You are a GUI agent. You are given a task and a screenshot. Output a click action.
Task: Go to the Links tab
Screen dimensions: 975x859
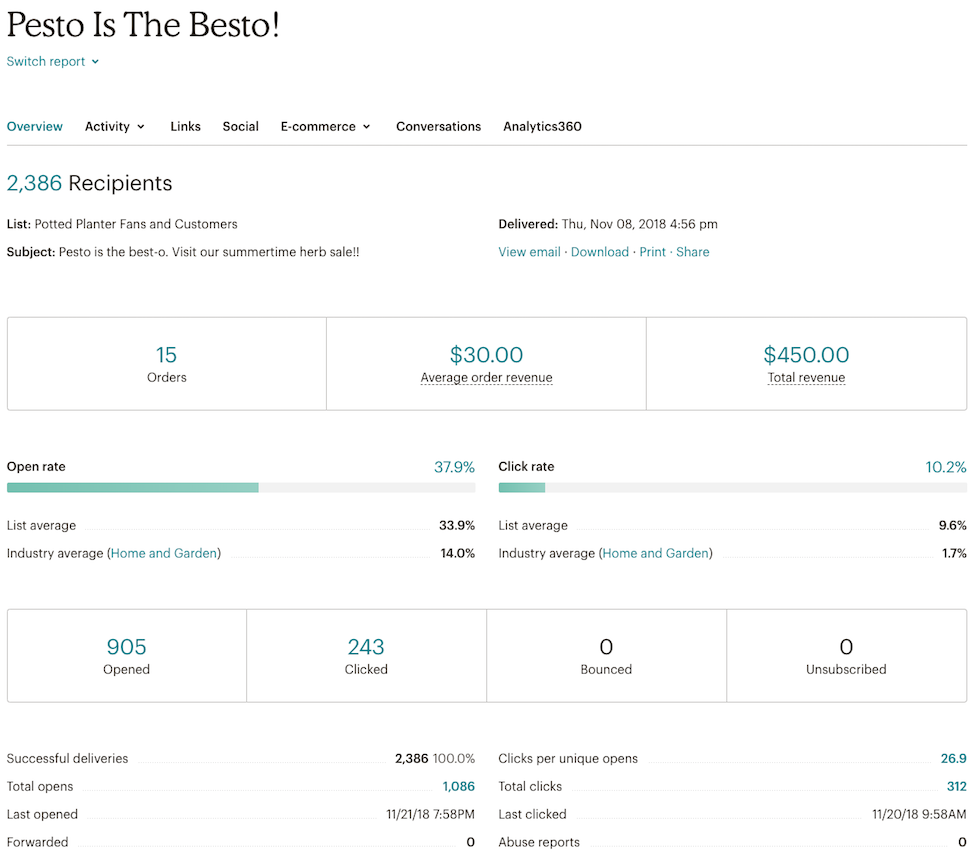point(185,127)
